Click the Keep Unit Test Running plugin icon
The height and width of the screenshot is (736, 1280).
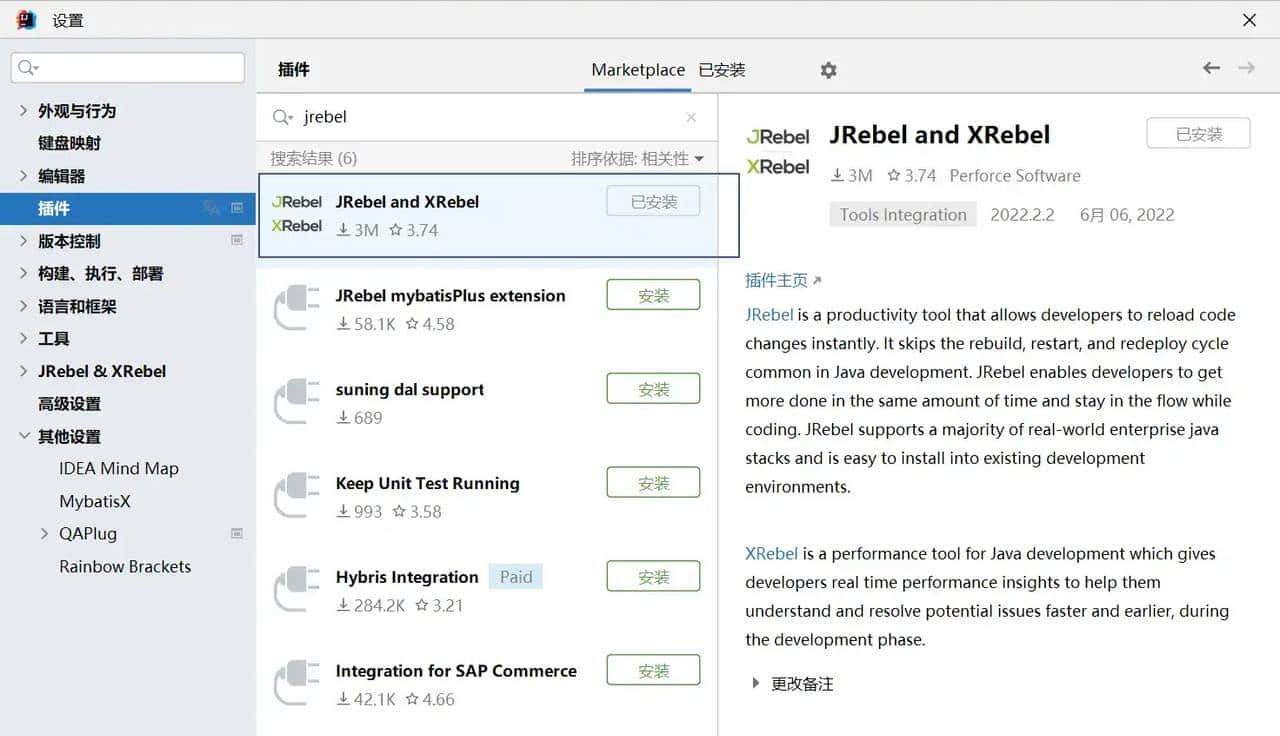(297, 496)
